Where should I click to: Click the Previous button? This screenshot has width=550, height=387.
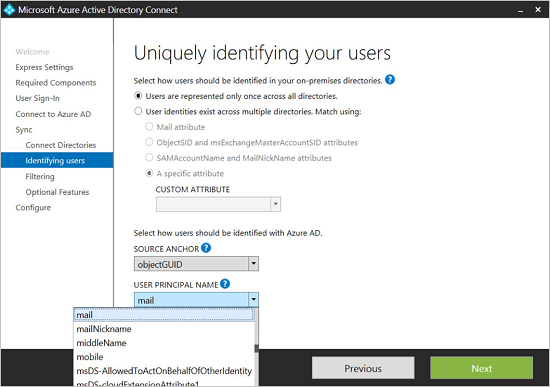click(363, 368)
